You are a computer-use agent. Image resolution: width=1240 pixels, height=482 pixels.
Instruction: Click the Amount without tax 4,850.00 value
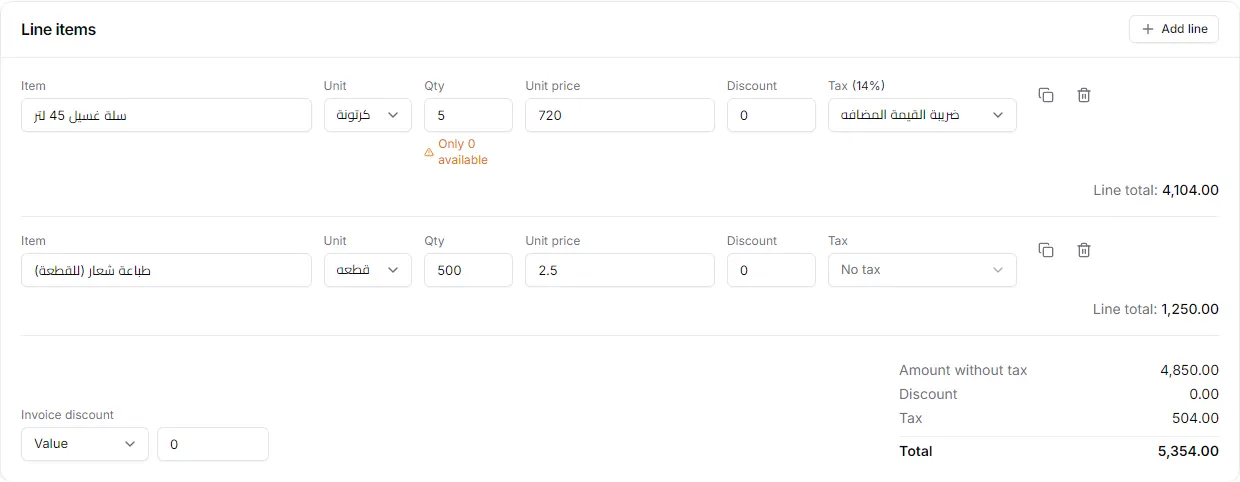coord(1189,370)
